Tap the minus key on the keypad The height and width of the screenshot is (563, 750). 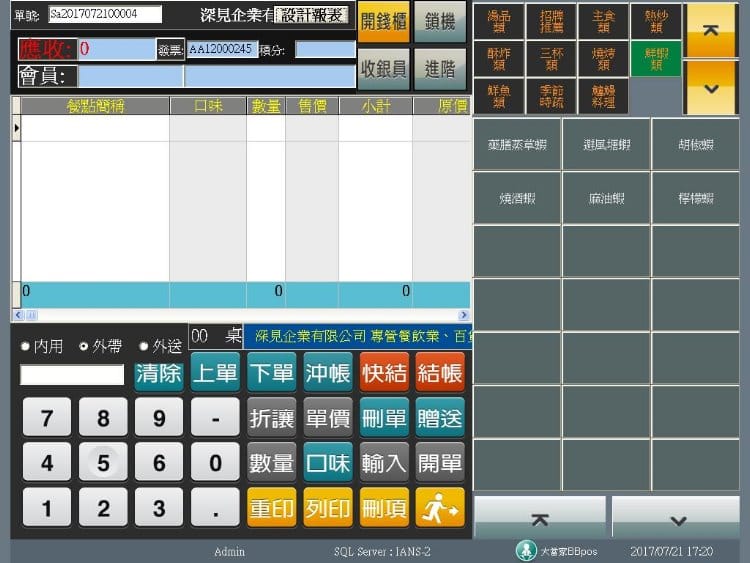[x=215, y=418]
